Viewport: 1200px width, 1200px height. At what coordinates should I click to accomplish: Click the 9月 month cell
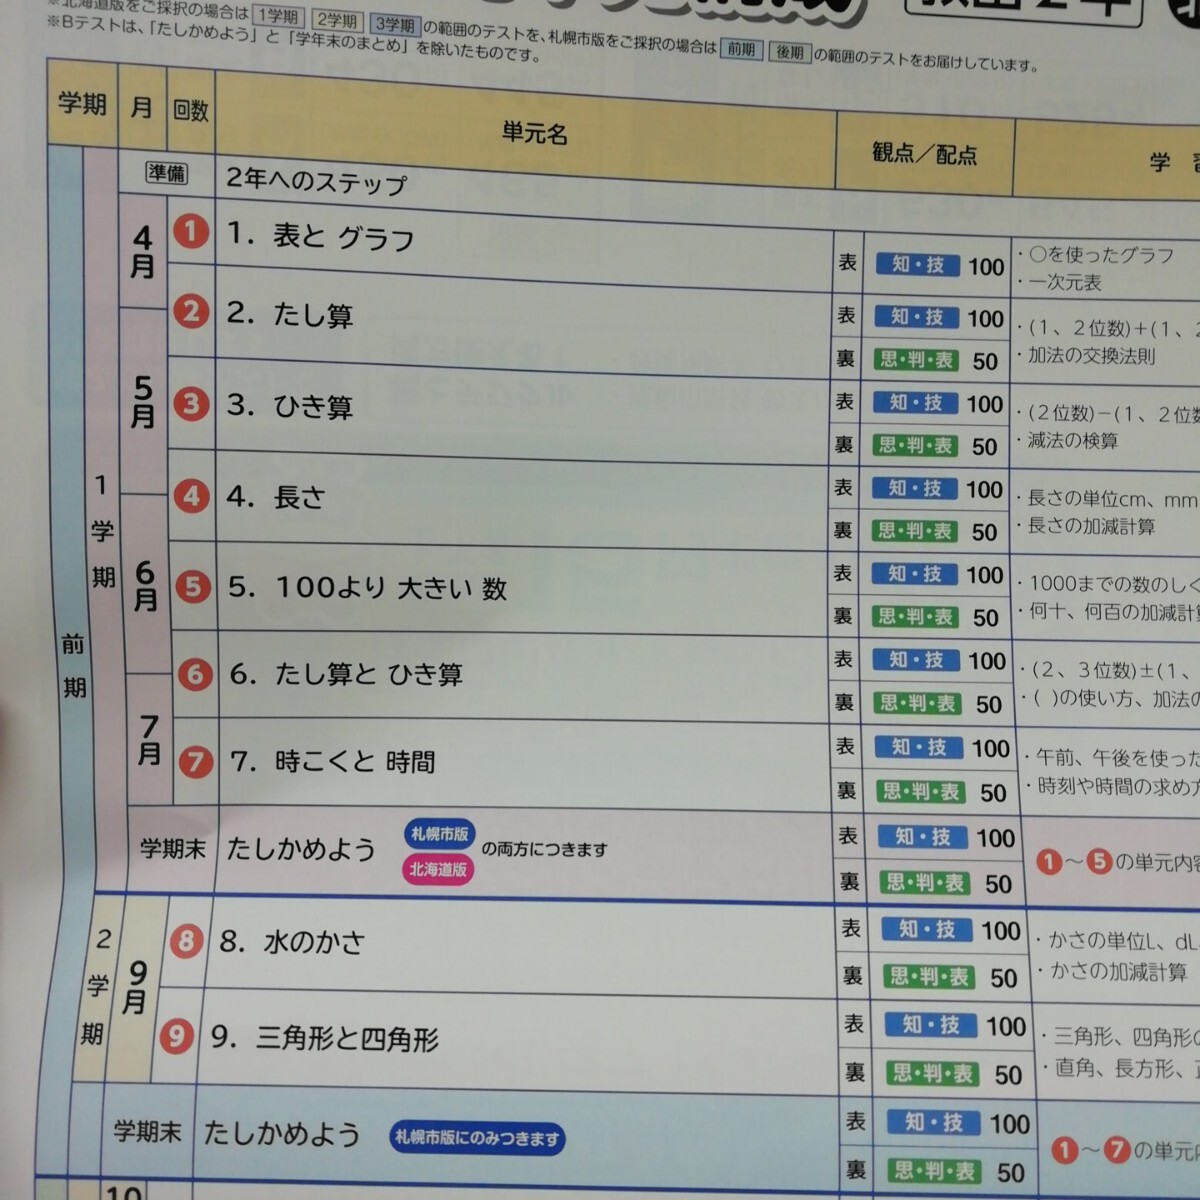tap(134, 987)
